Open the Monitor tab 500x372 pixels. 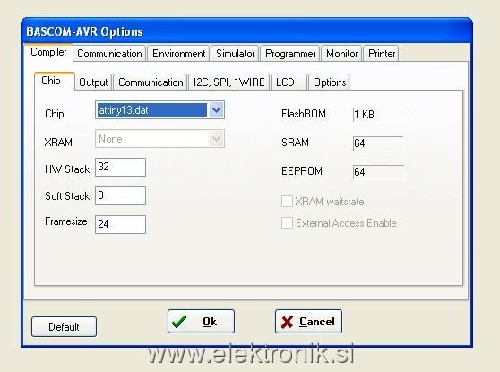pyautogui.click(x=342, y=54)
